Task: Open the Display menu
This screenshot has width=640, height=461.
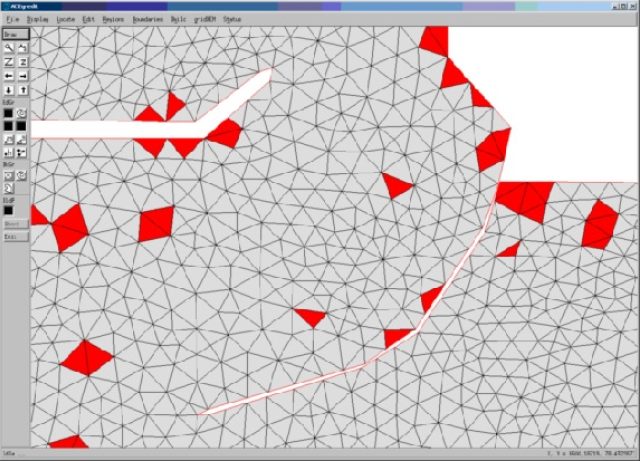Action: coord(37,19)
